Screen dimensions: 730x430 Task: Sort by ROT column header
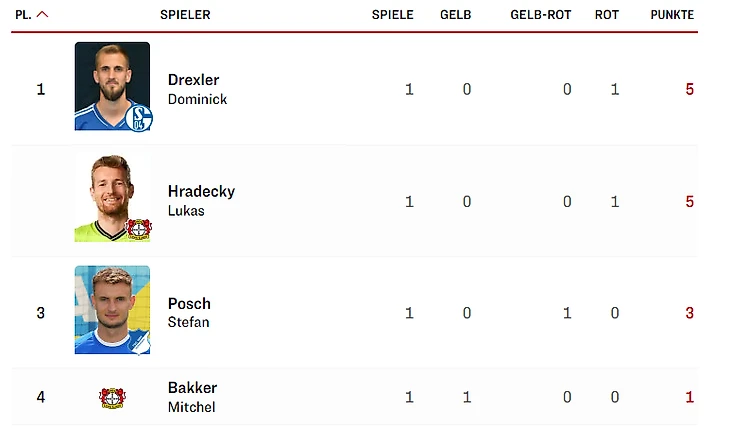(x=607, y=15)
